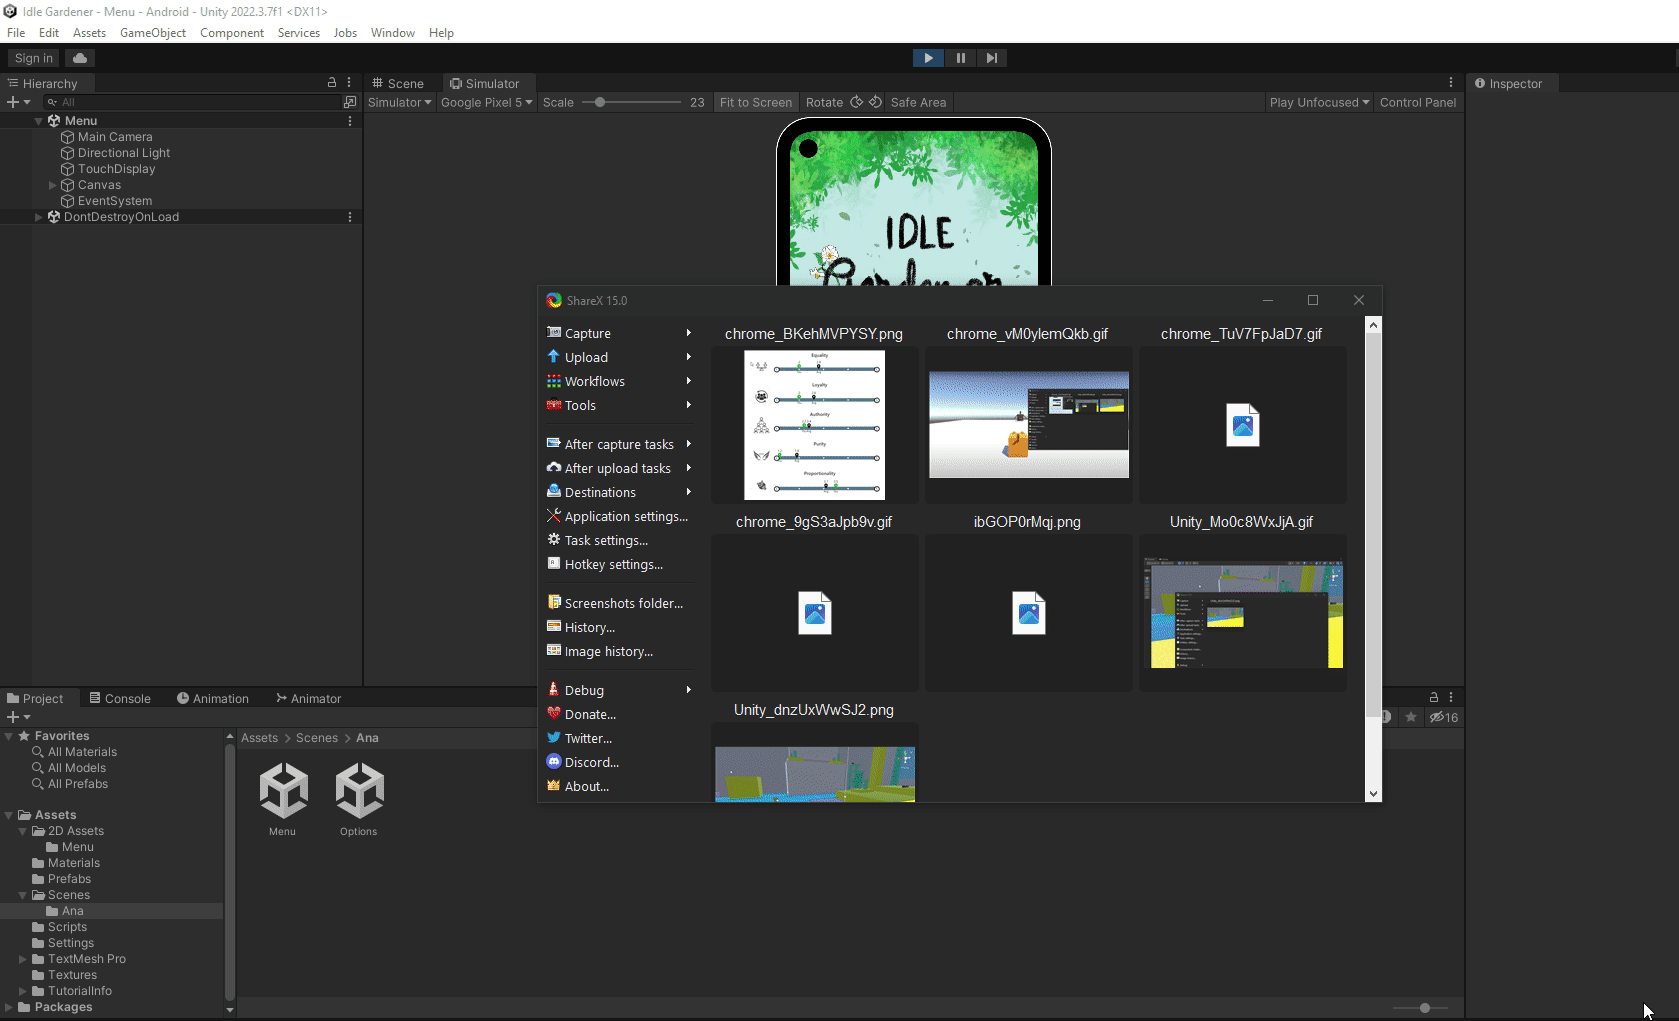Image resolution: width=1679 pixels, height=1021 pixels.
Task: Open the ShareX Twitter link
Action: point(619,738)
